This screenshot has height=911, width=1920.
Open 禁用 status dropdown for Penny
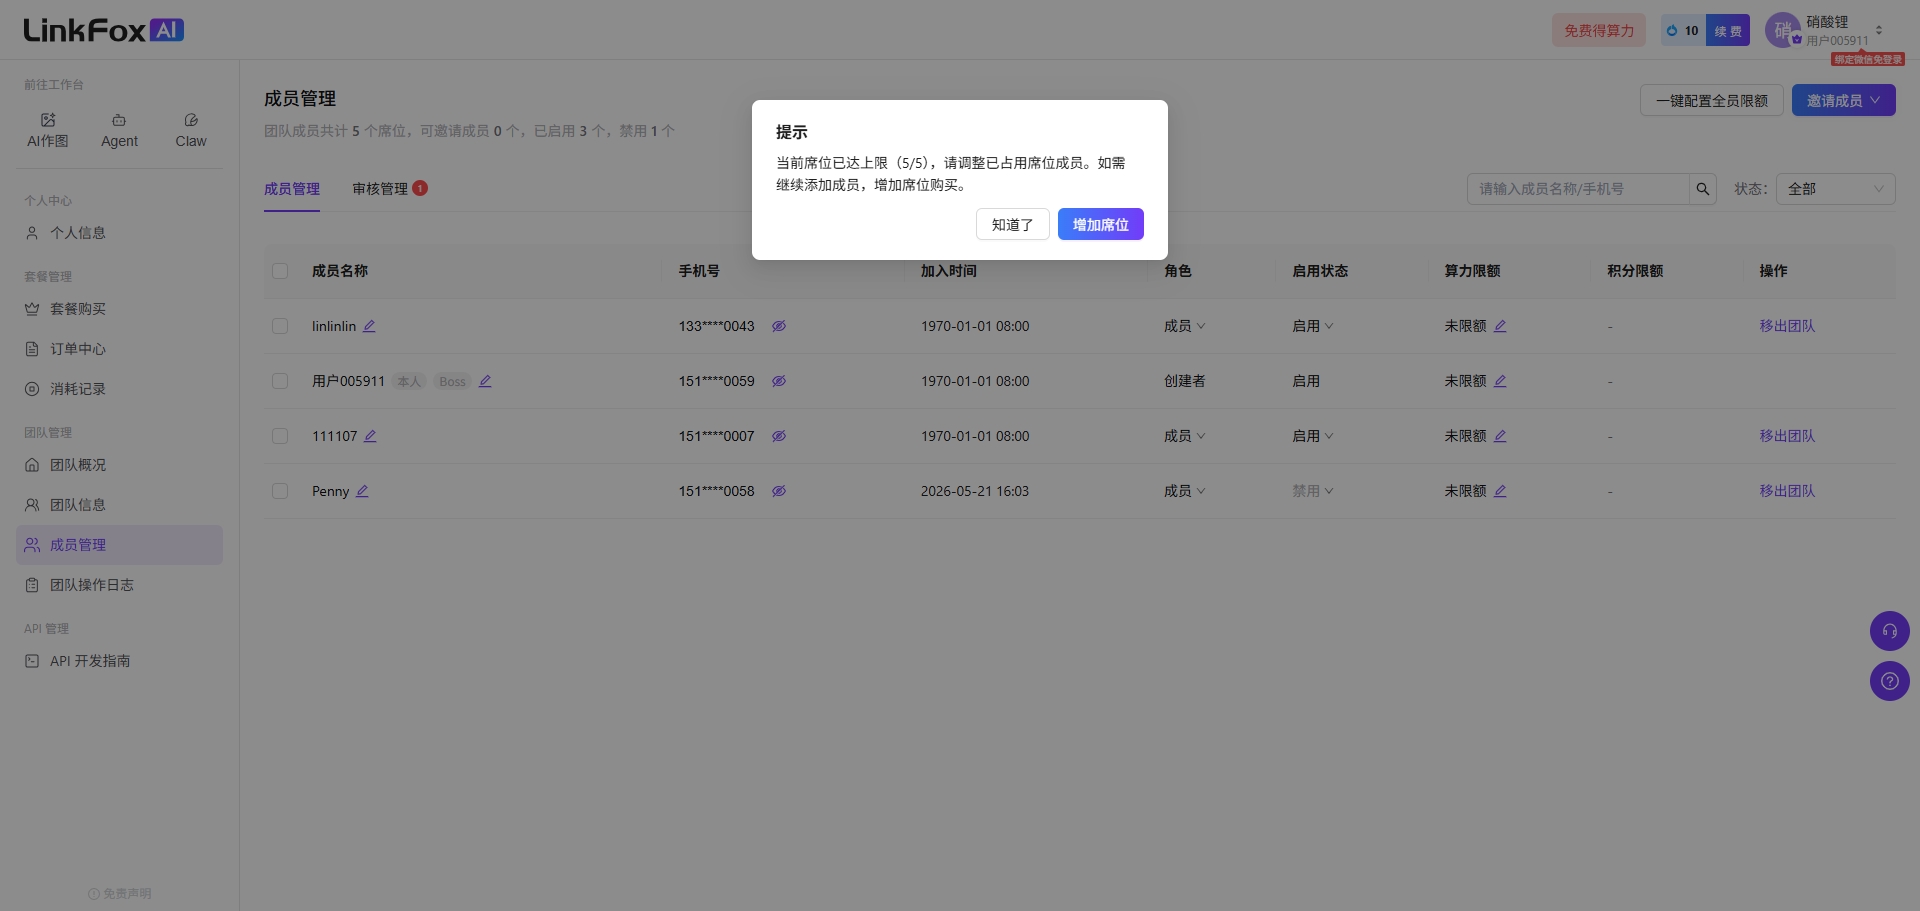pyautogui.click(x=1313, y=491)
